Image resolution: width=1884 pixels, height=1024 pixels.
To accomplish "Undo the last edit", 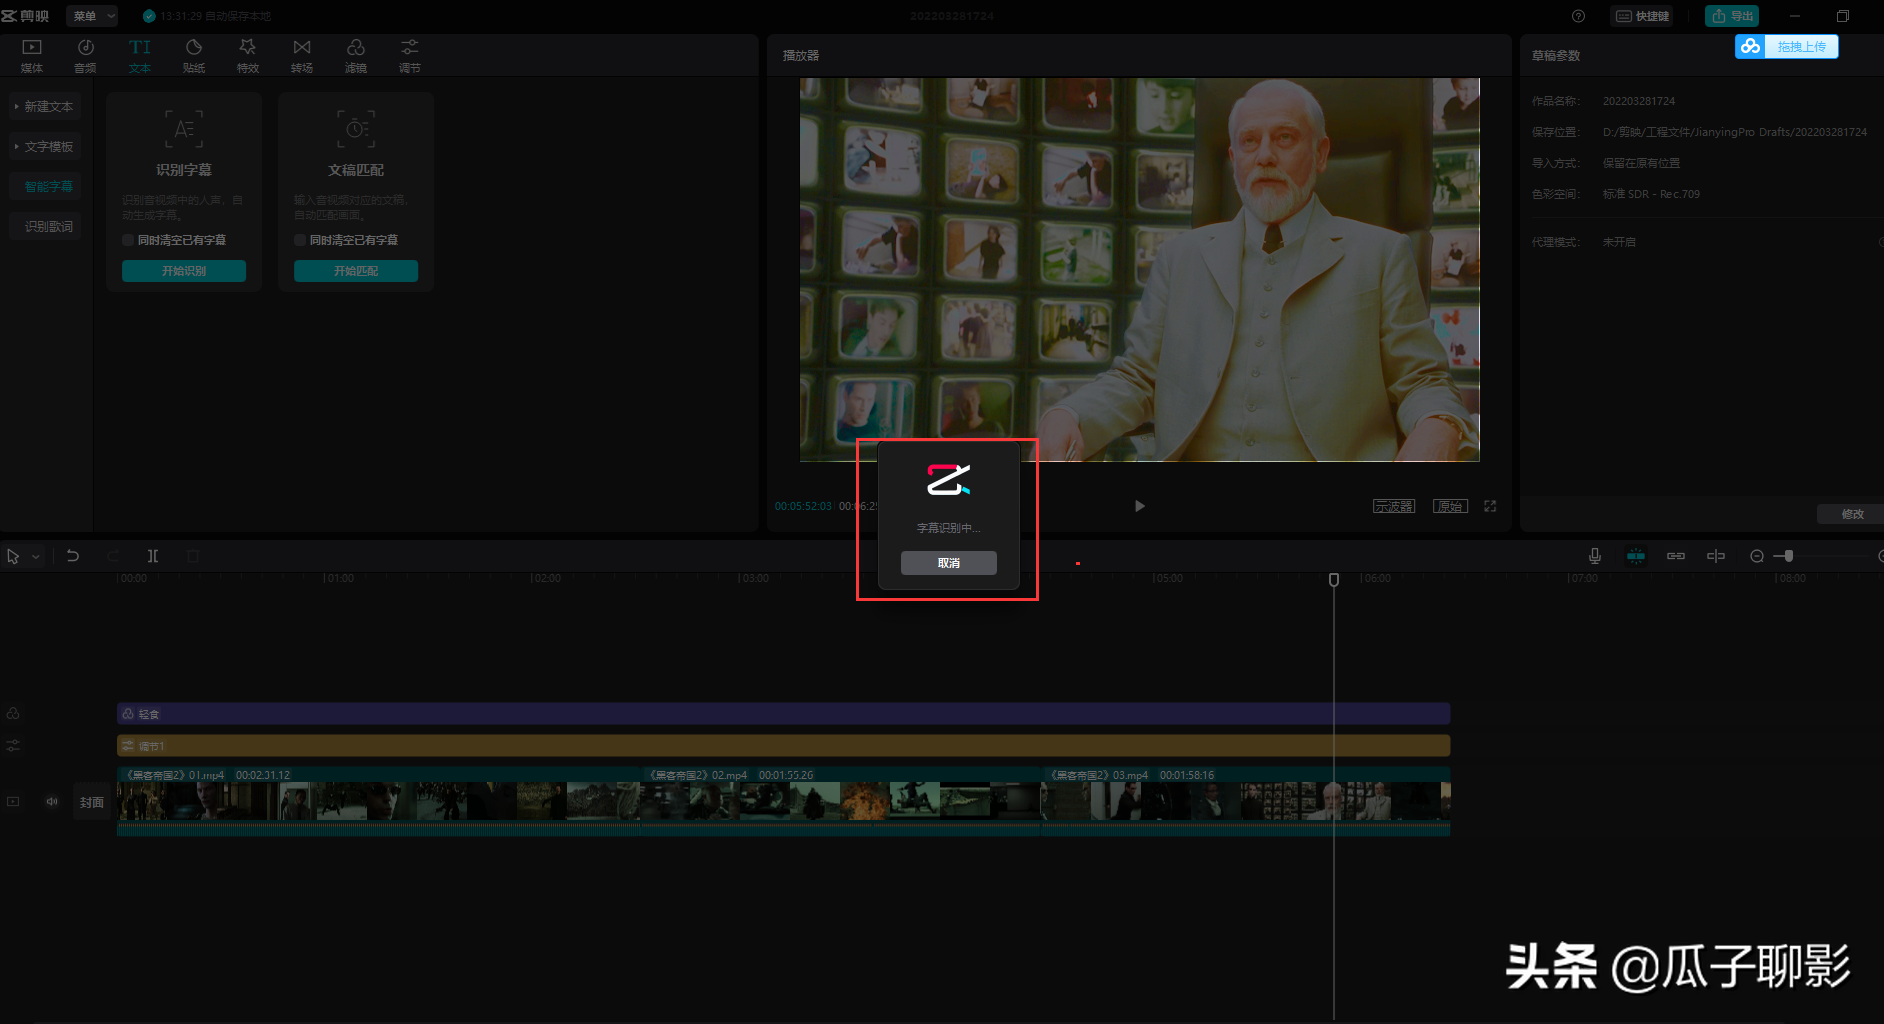I will pos(73,556).
